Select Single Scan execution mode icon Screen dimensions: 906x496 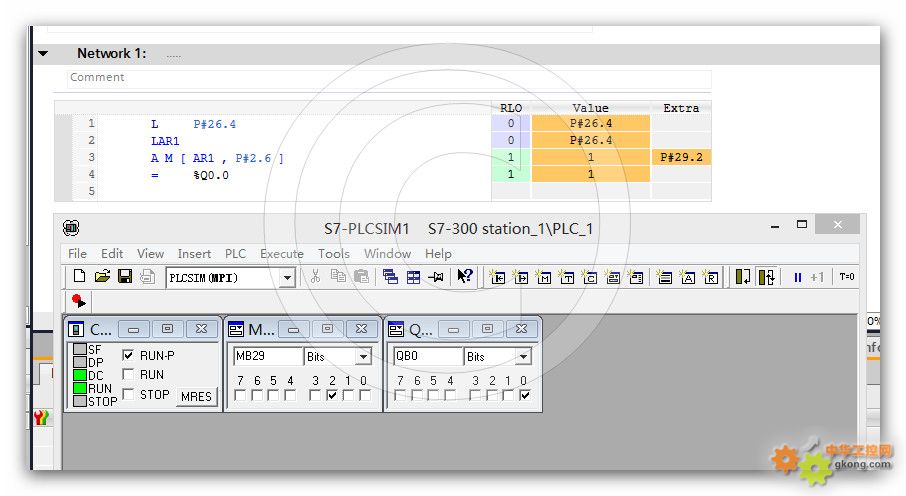[743, 277]
